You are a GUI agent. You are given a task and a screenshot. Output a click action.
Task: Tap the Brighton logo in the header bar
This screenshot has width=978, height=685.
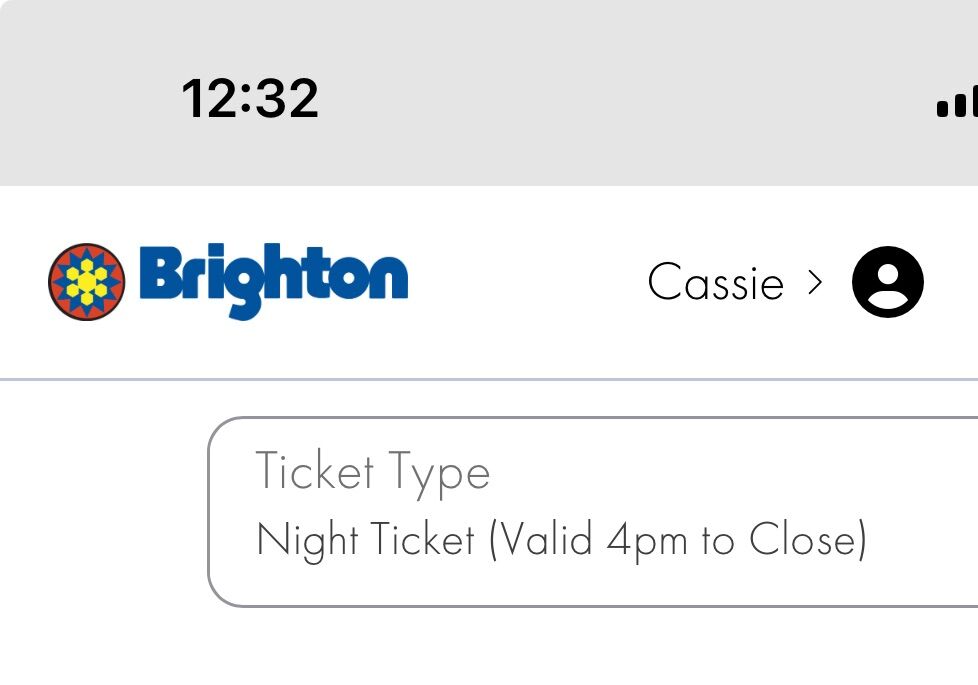coord(230,283)
